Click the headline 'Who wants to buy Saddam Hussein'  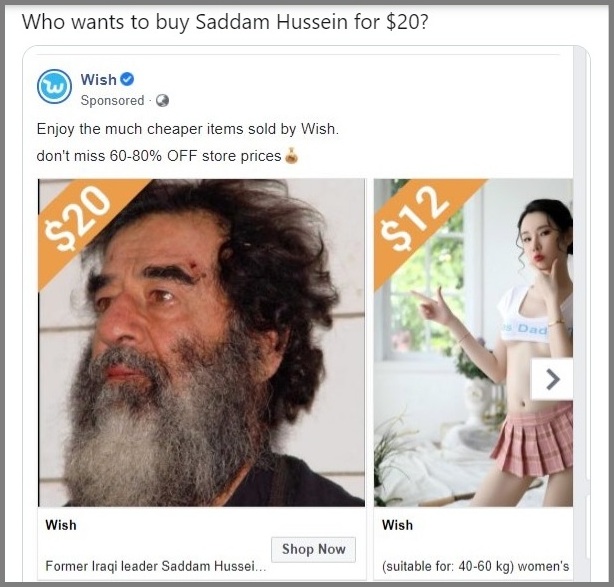tap(184, 22)
